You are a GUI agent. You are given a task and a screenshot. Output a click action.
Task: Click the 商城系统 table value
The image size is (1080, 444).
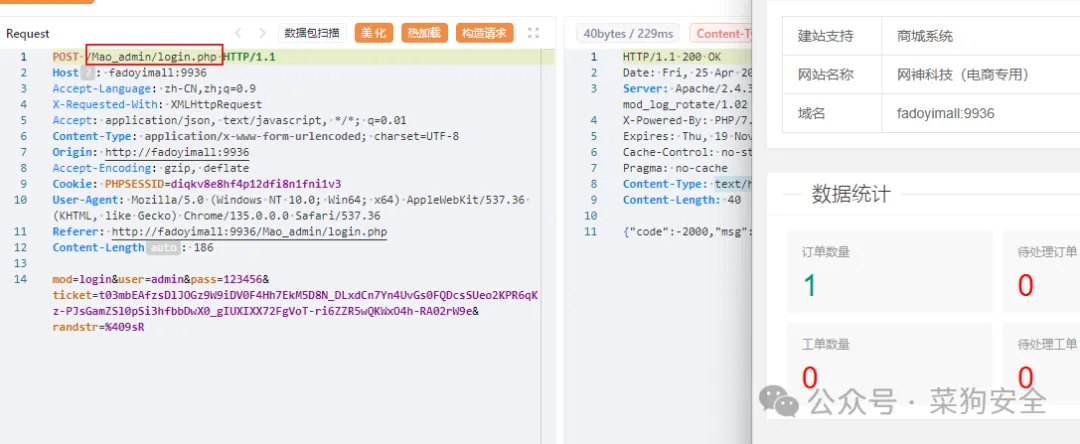tap(925, 36)
